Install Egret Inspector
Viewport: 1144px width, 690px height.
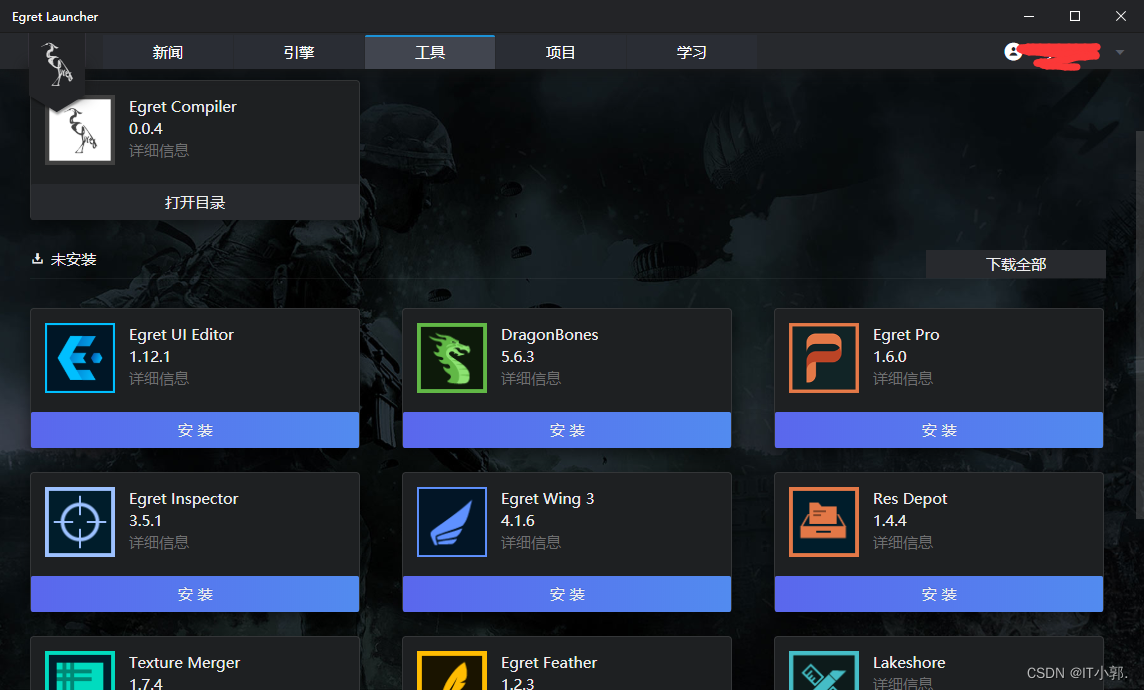click(195, 594)
